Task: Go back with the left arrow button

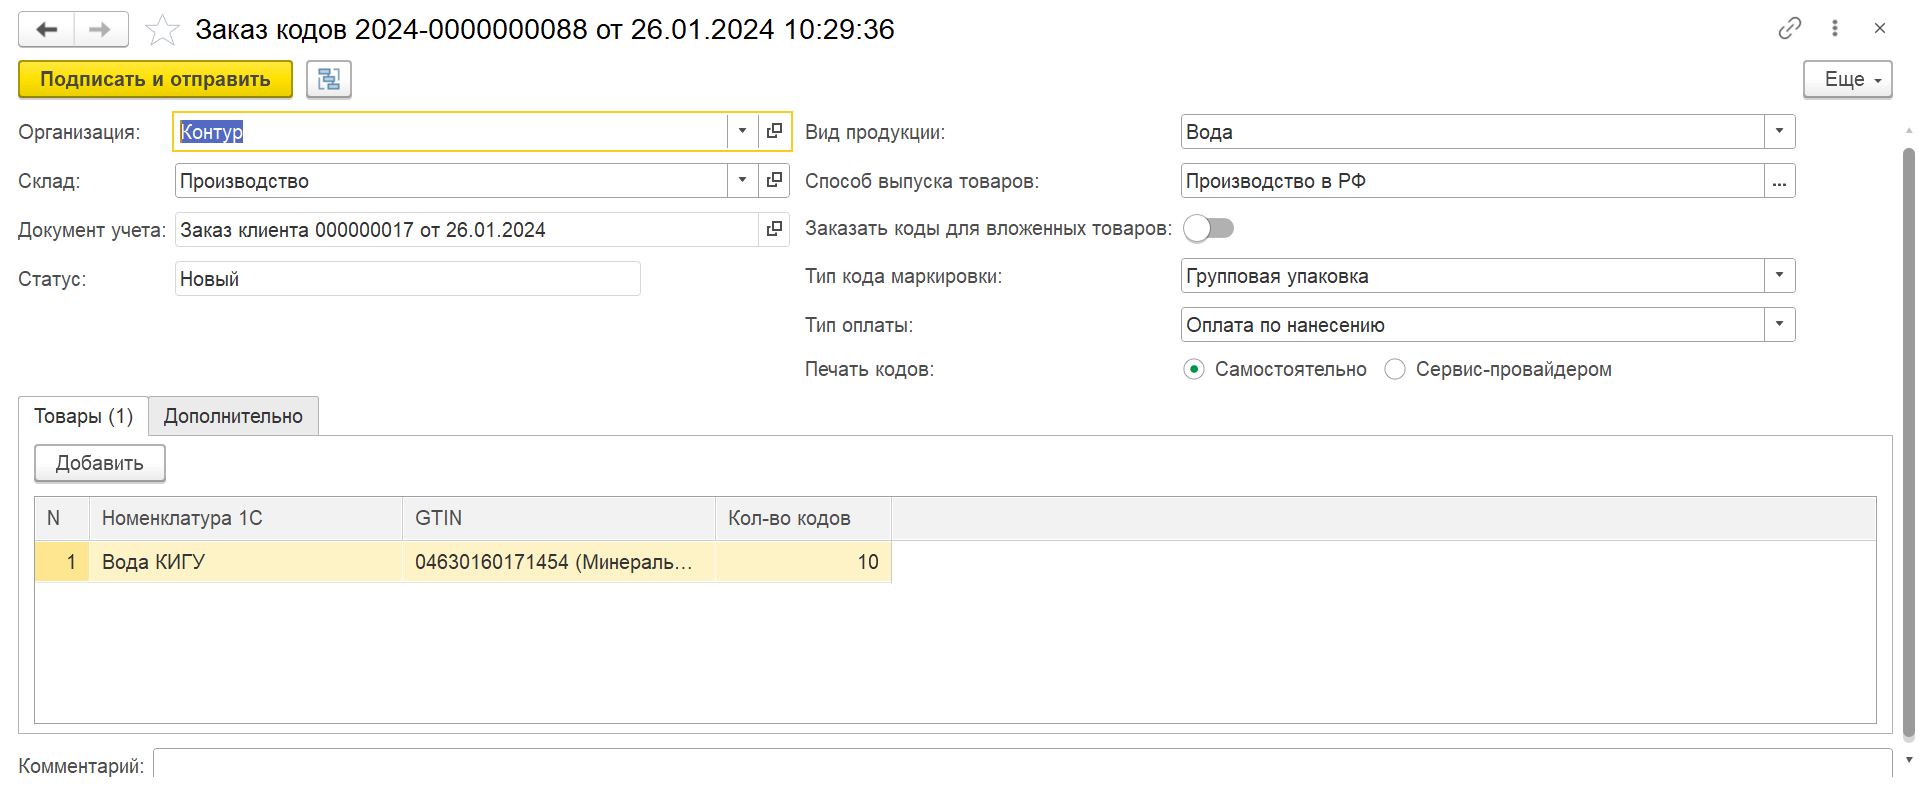Action: coord(46,29)
